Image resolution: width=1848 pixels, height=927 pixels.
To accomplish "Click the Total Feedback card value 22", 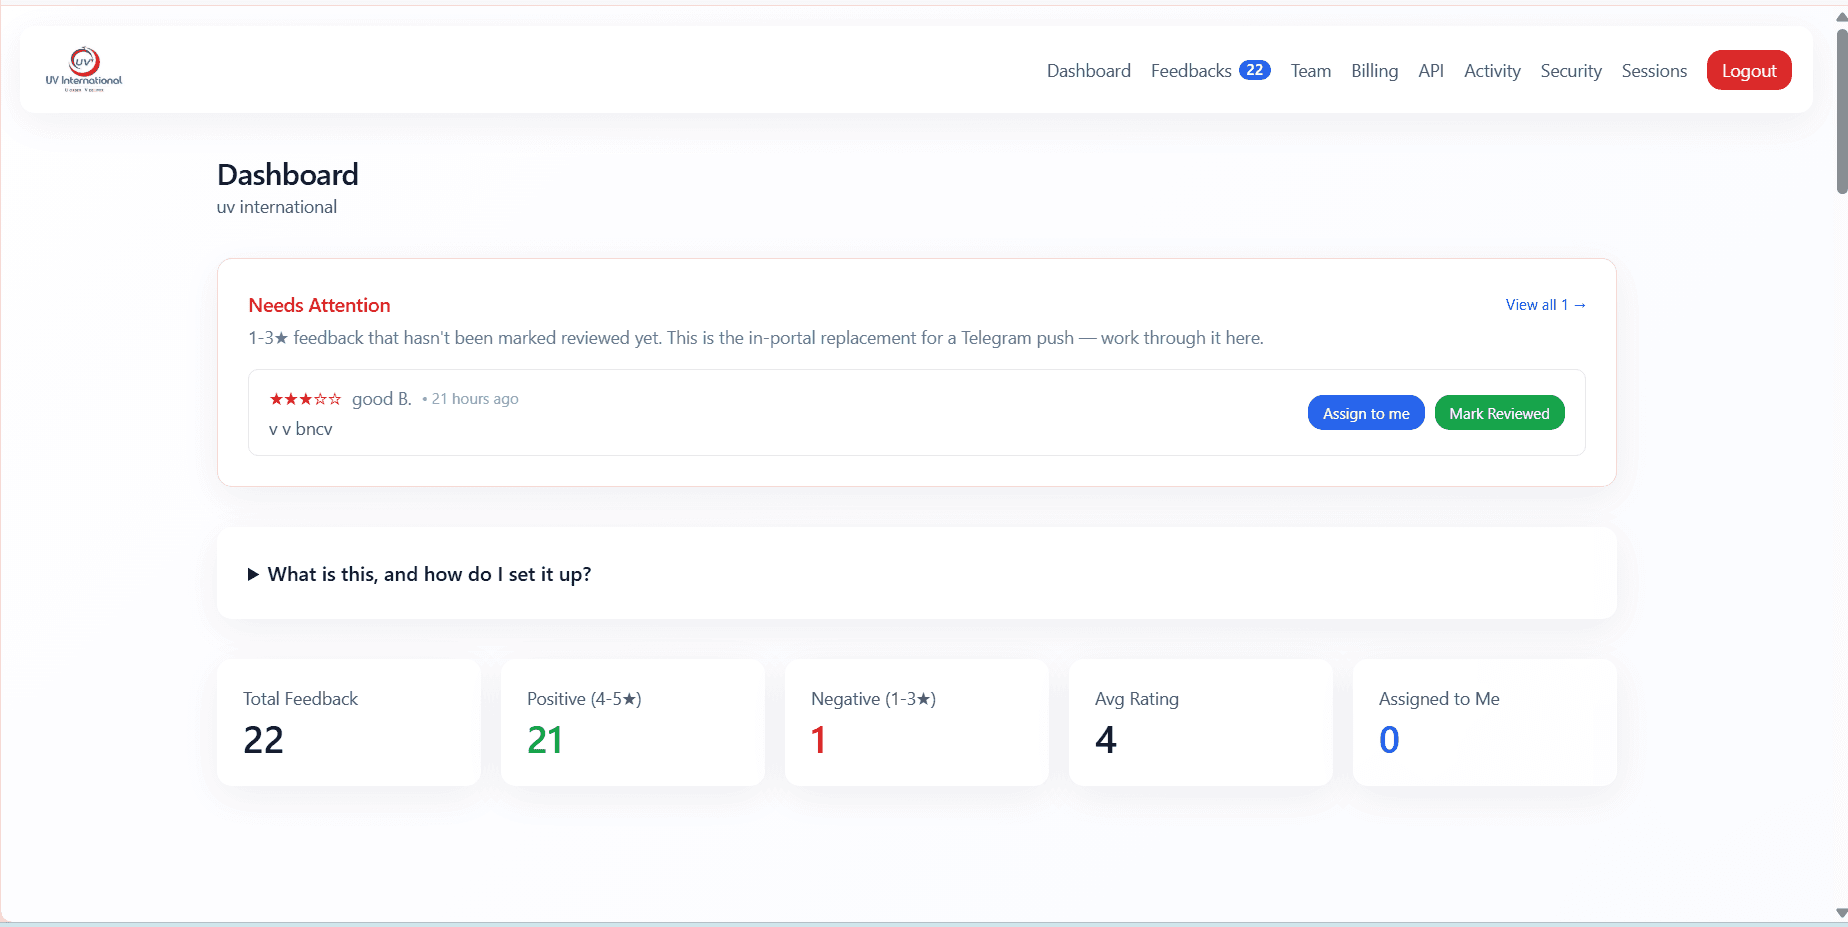I will click(263, 740).
